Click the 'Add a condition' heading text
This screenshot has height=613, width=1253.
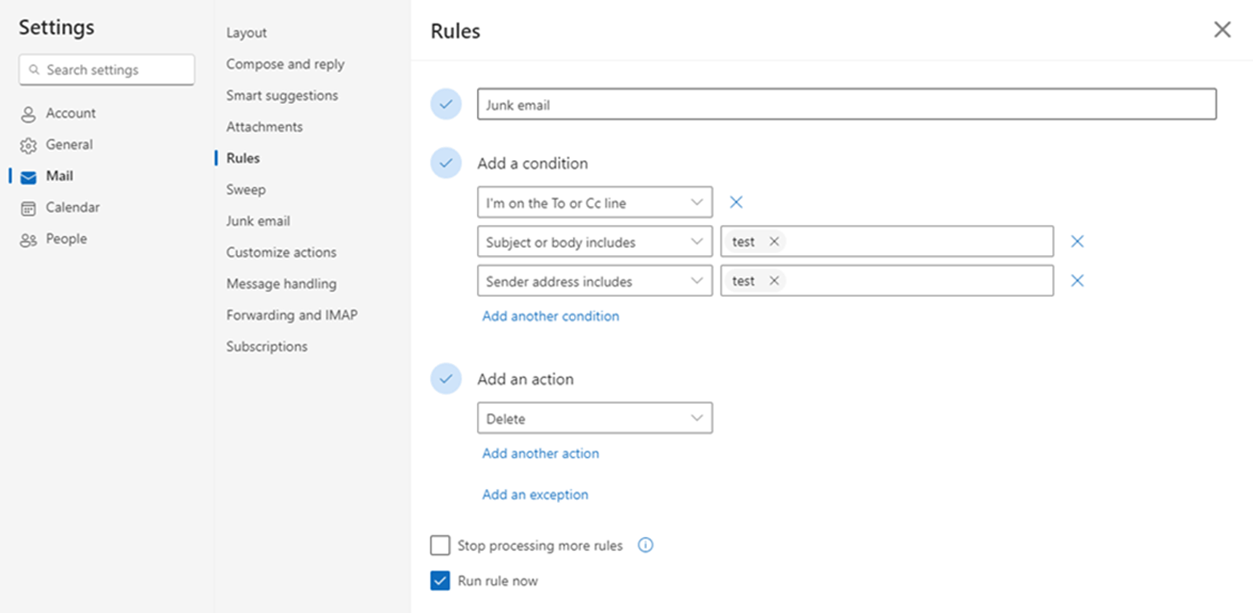(533, 163)
